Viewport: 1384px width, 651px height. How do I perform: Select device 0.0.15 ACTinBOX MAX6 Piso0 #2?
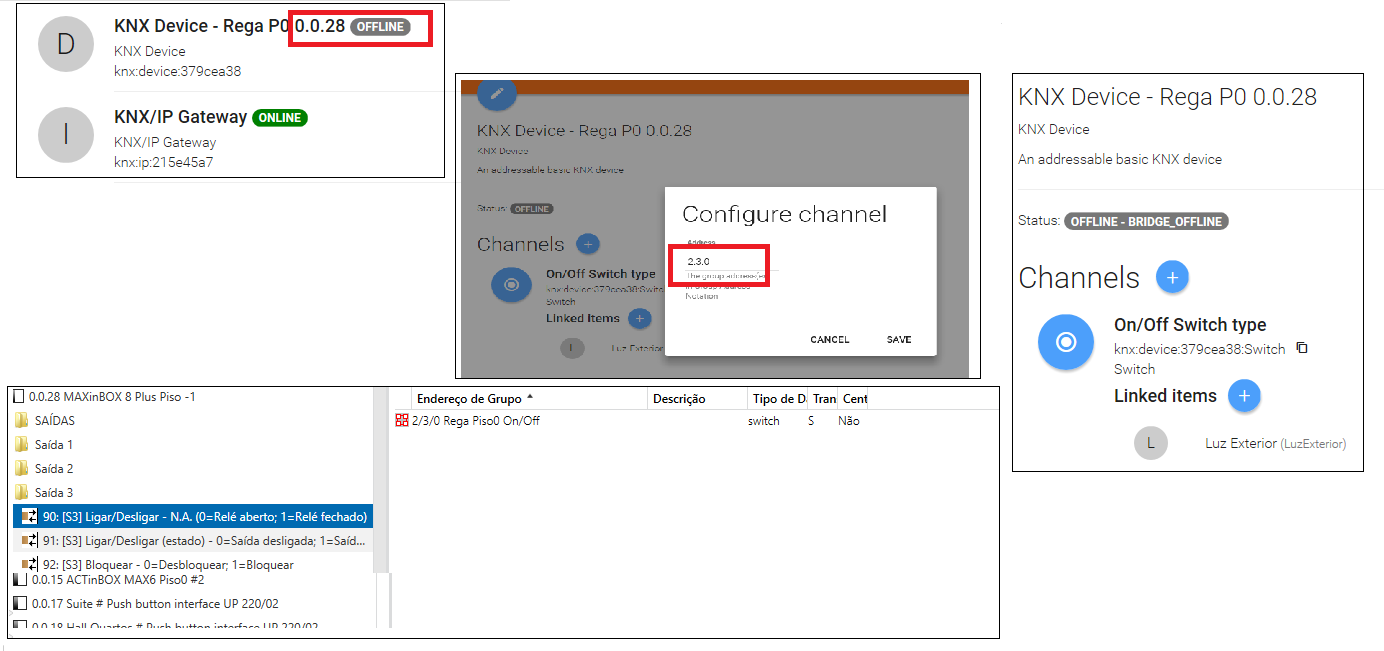coord(108,579)
